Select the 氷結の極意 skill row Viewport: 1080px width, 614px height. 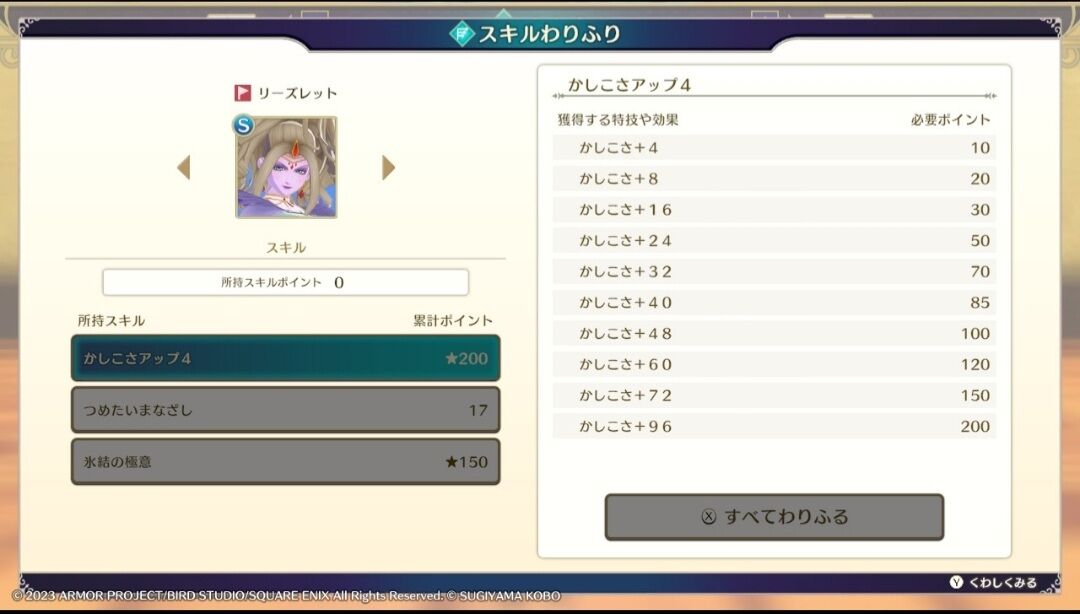coord(286,462)
